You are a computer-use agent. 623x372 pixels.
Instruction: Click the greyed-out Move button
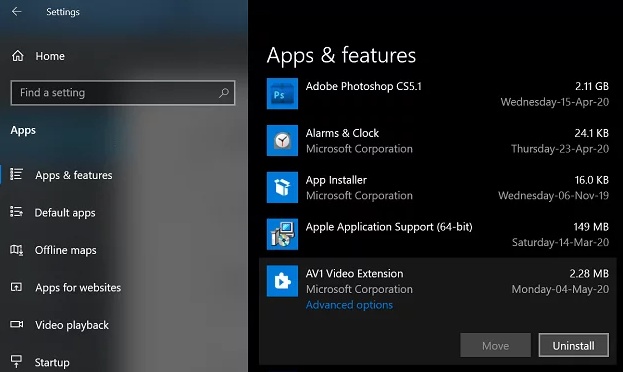tap(495, 345)
